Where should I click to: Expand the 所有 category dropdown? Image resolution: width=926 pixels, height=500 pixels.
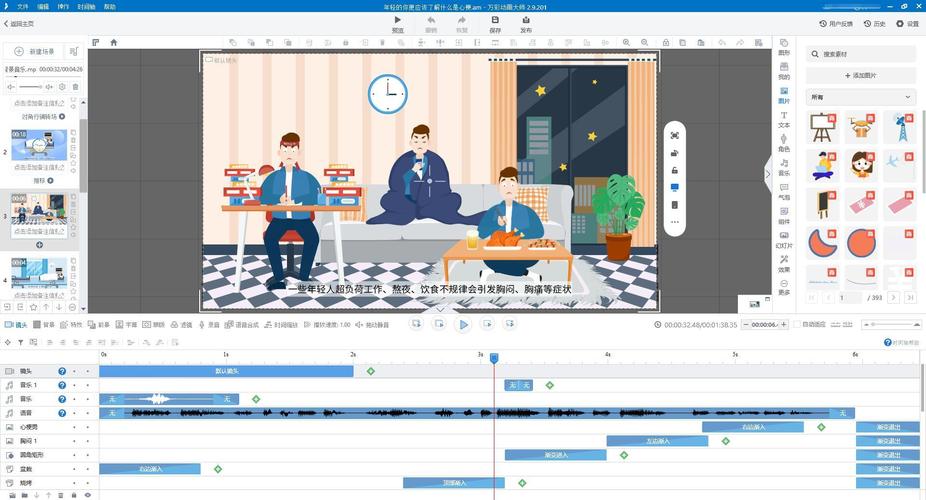861,97
